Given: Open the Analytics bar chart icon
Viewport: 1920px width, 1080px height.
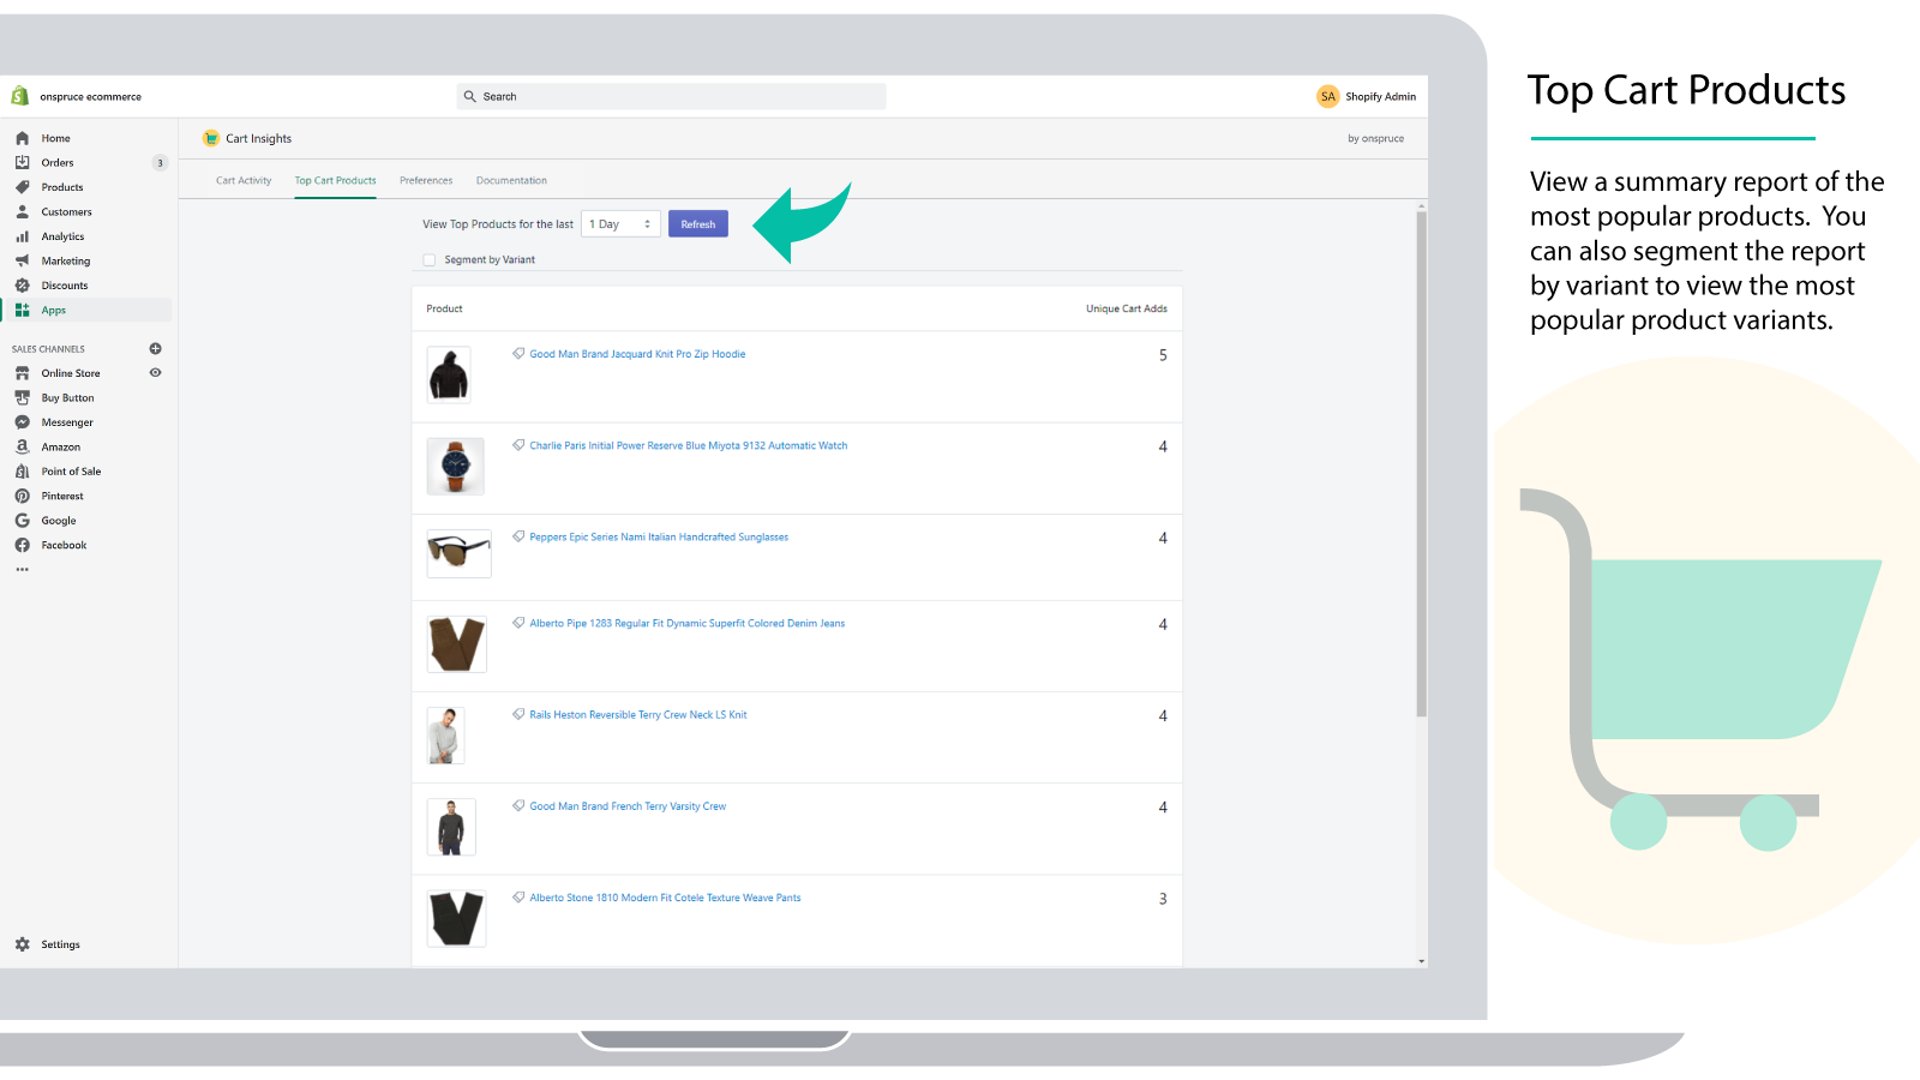Looking at the screenshot, I should point(22,236).
